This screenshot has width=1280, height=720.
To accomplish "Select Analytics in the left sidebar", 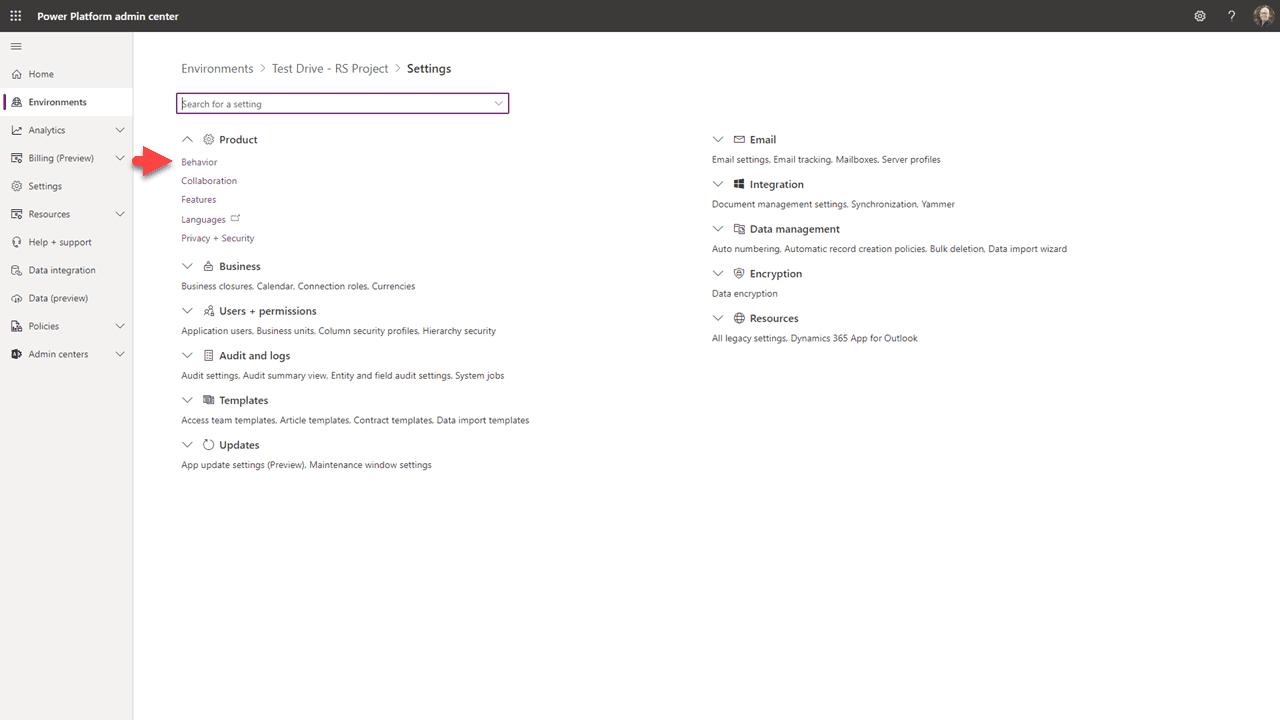I will tap(46, 129).
